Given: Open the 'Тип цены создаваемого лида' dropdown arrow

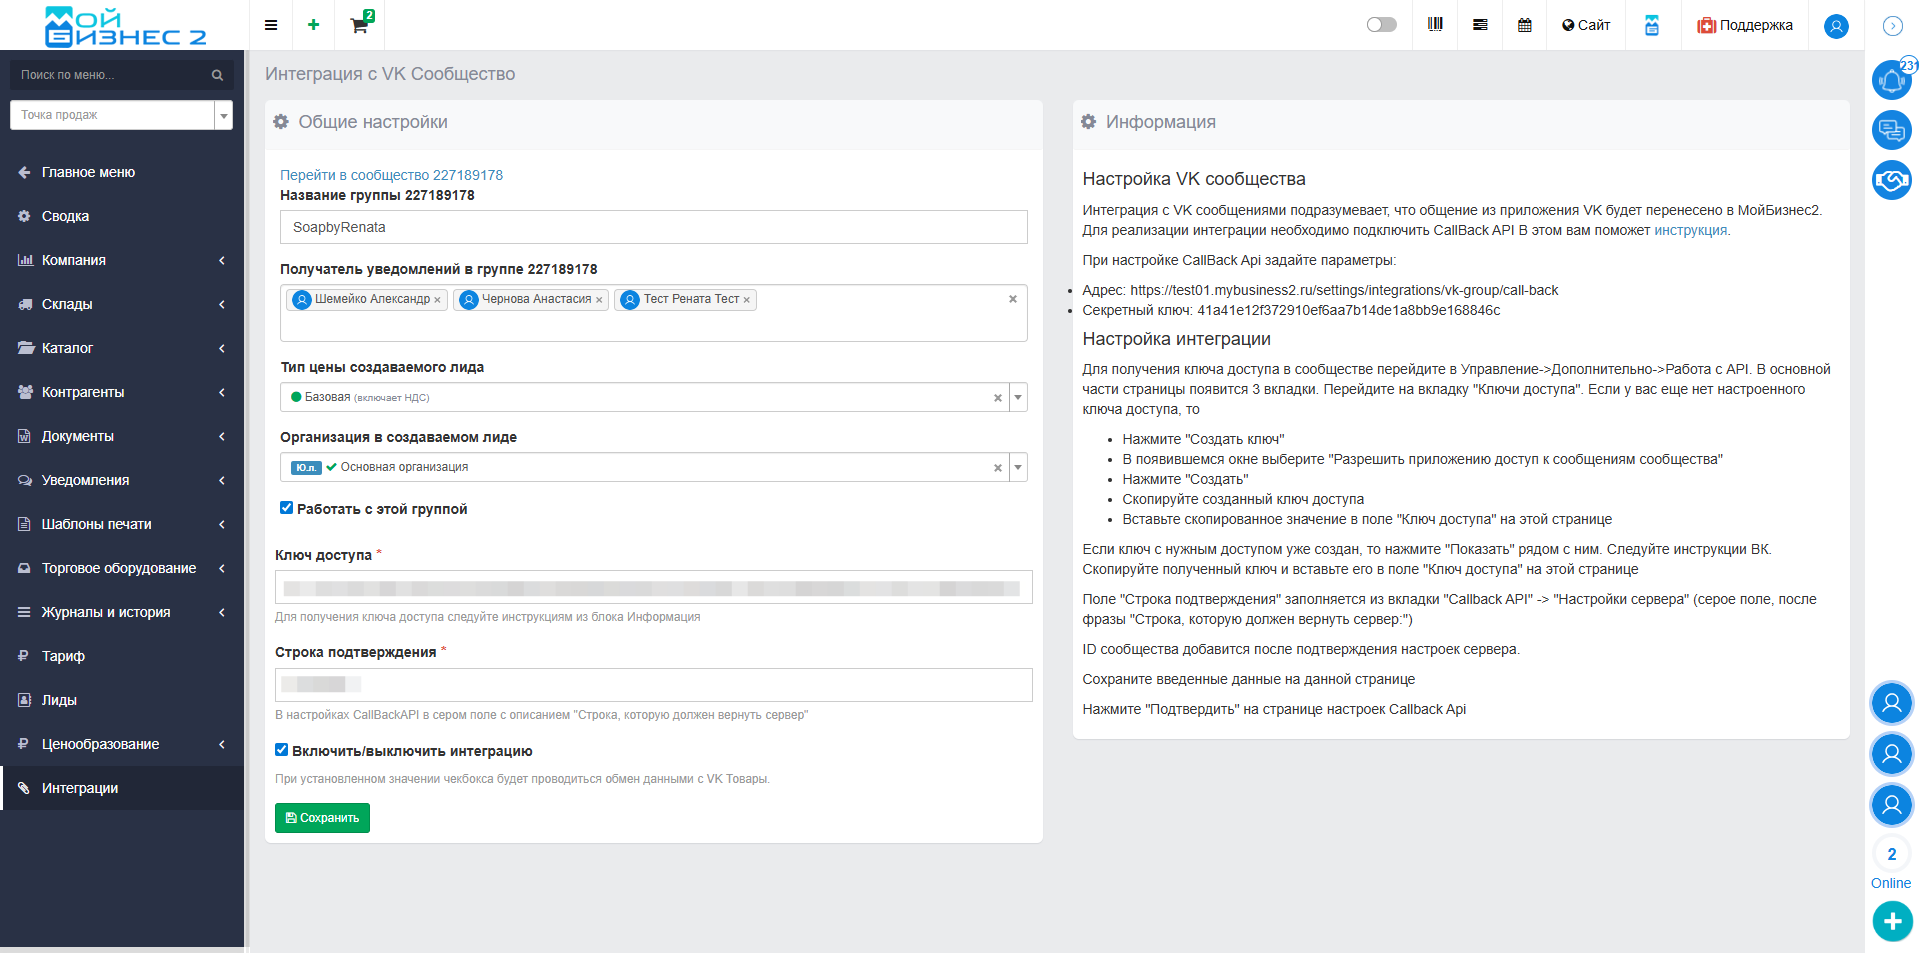Looking at the screenshot, I should pyautogui.click(x=1018, y=397).
